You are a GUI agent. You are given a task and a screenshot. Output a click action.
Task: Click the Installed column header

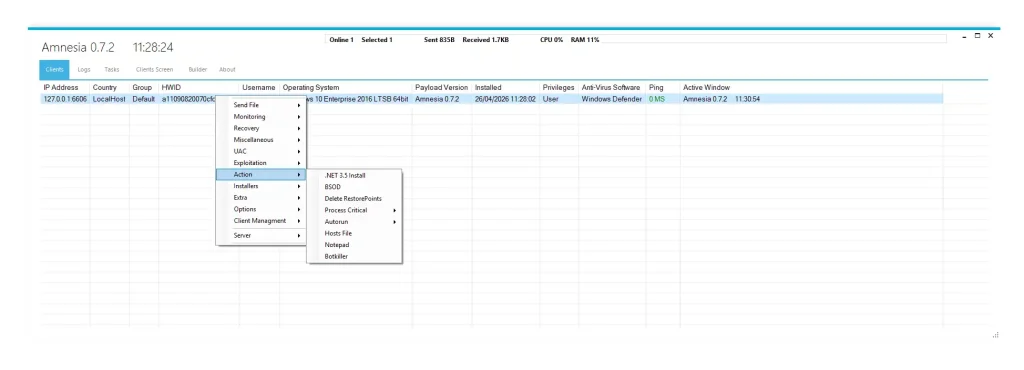tap(505, 87)
